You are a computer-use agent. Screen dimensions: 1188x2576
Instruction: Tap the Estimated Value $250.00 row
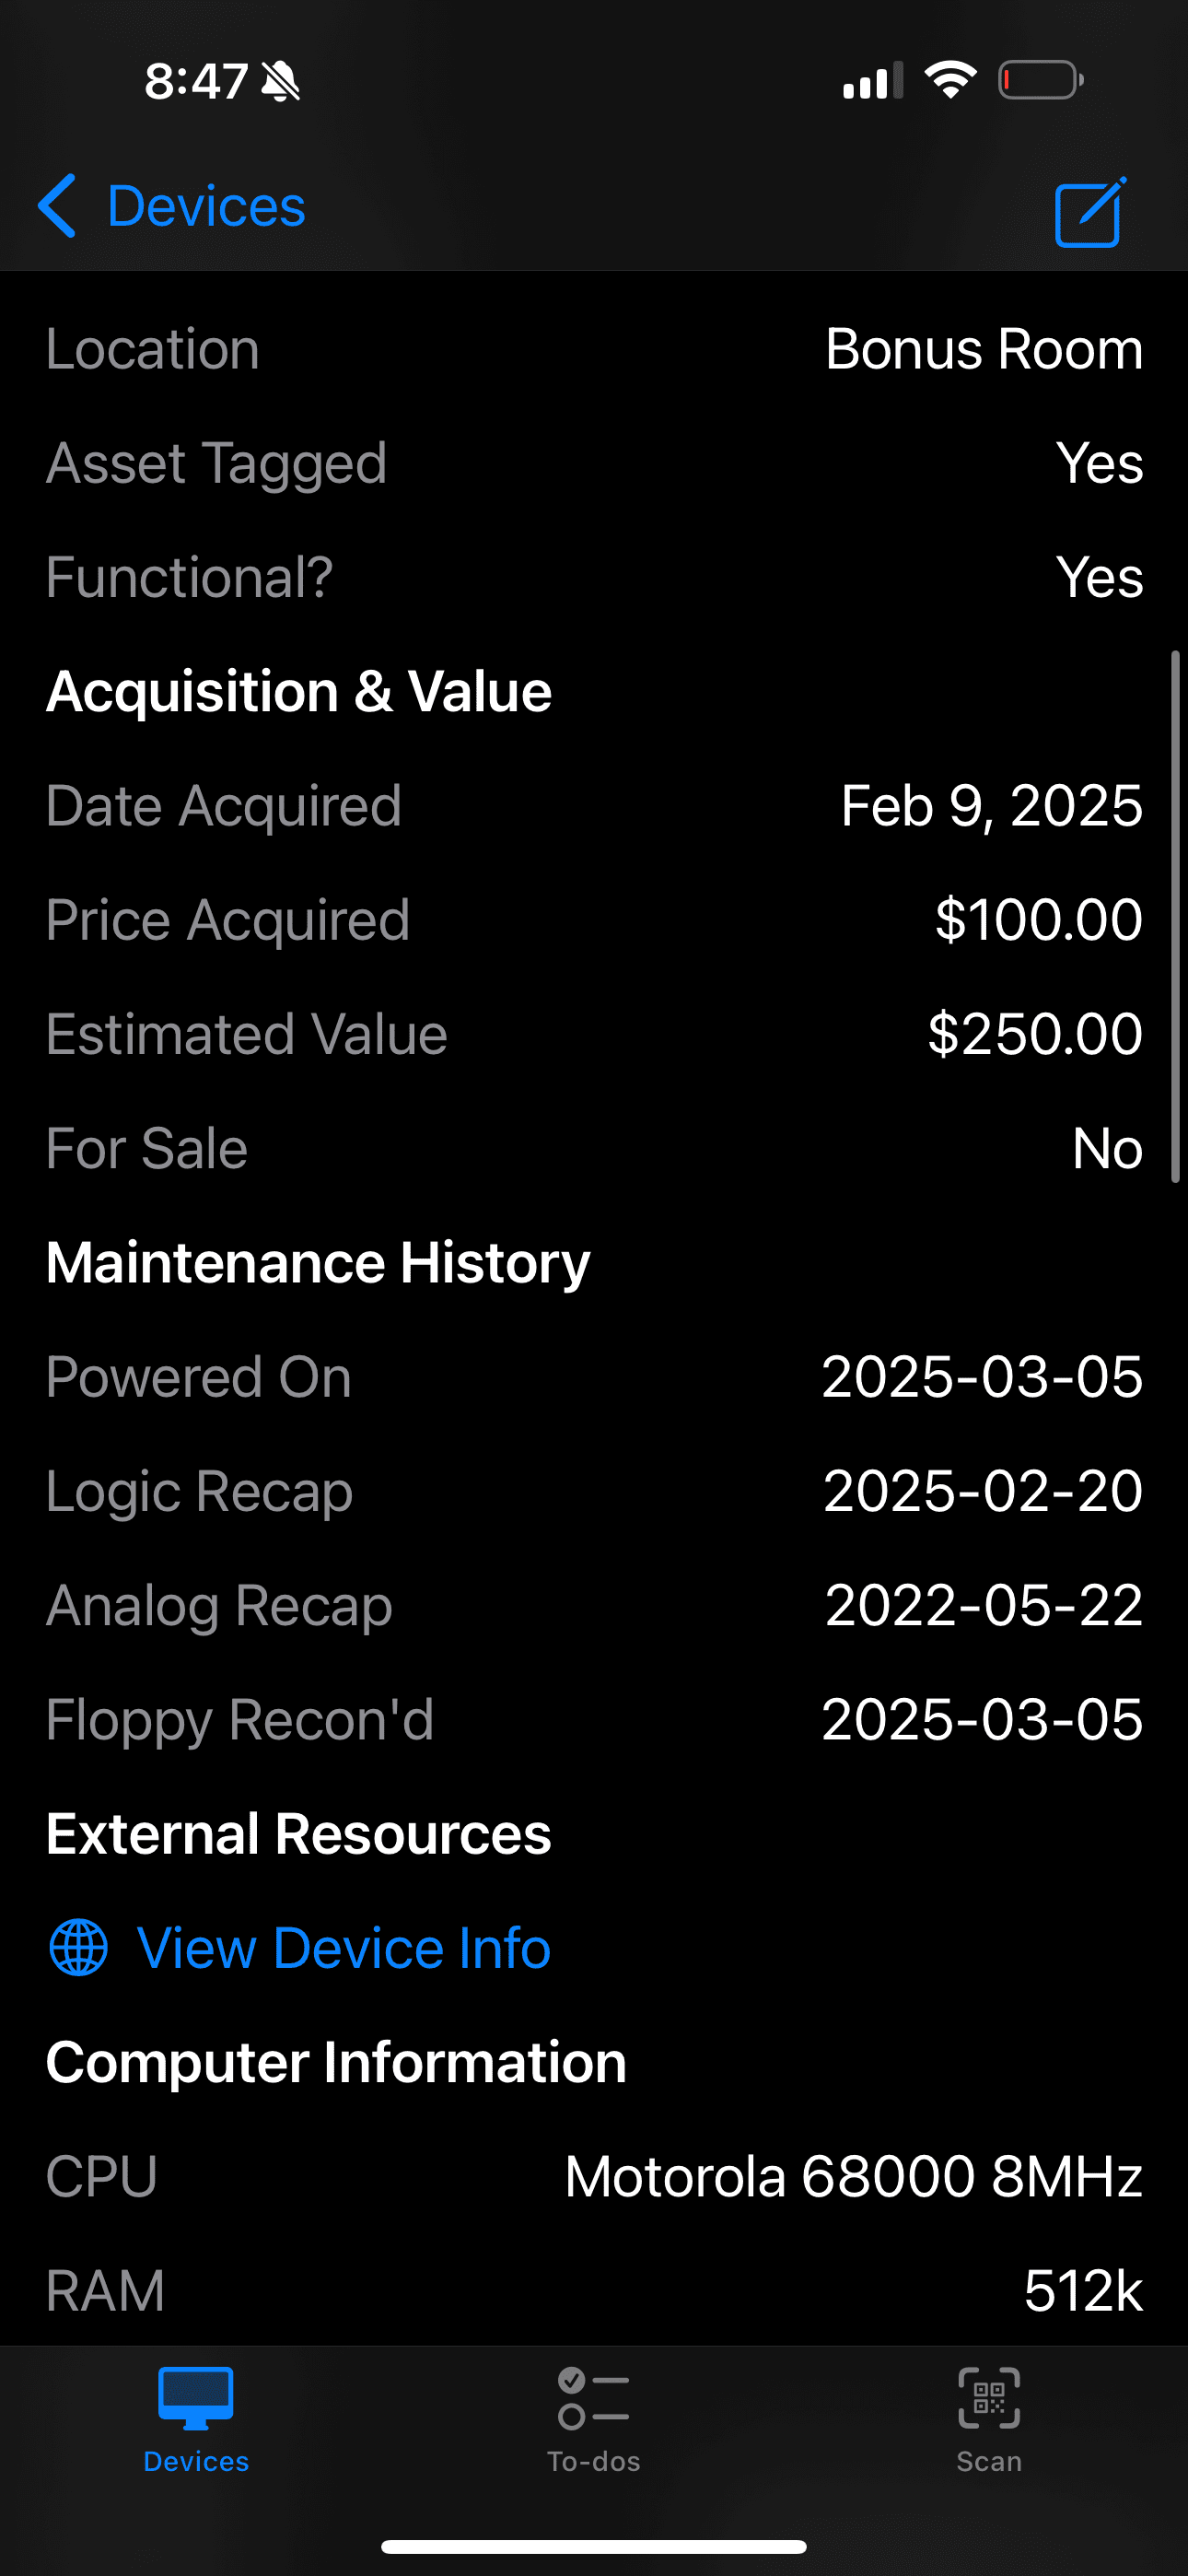[x=594, y=1033]
